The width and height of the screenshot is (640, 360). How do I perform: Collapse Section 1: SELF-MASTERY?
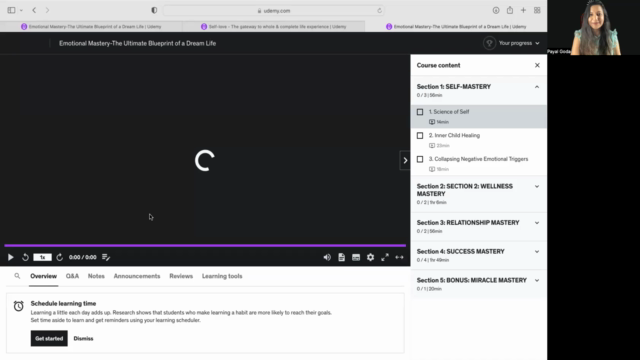tap(537, 87)
